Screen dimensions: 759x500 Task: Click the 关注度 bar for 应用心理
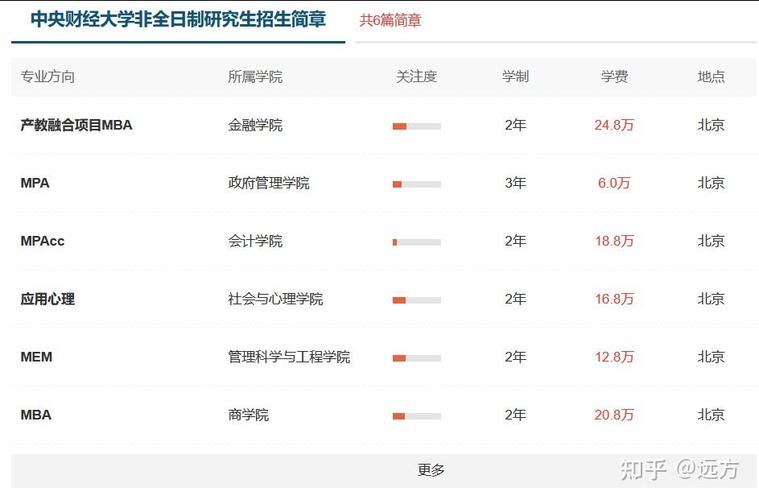[x=417, y=300]
